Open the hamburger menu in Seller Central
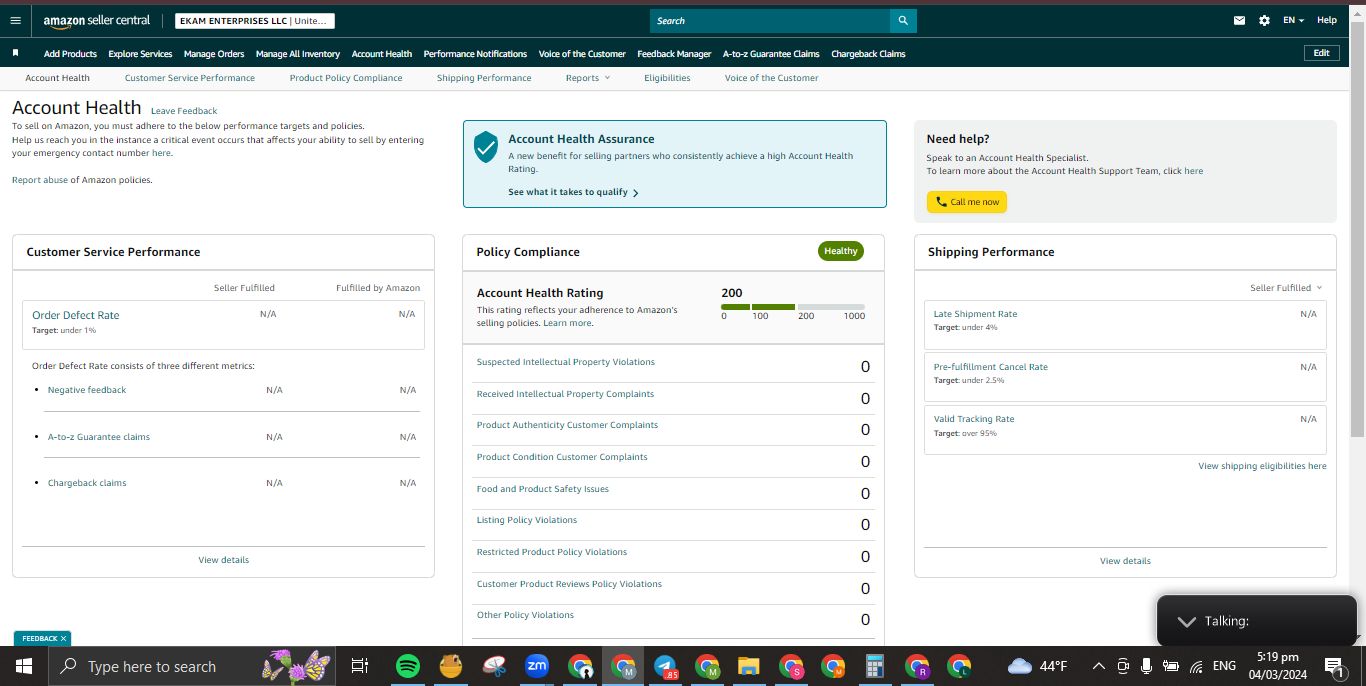The height and width of the screenshot is (686, 1366). pos(15,20)
